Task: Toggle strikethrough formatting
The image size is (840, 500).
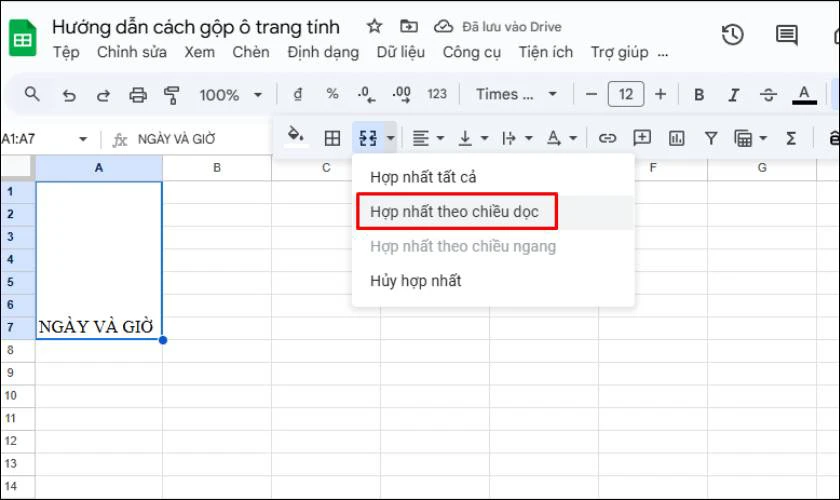Action: [x=768, y=95]
